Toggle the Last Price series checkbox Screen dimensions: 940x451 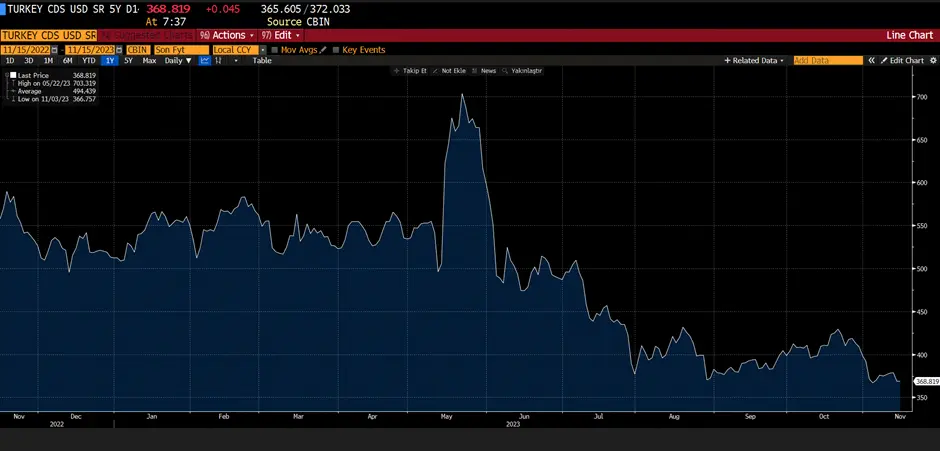point(13,75)
